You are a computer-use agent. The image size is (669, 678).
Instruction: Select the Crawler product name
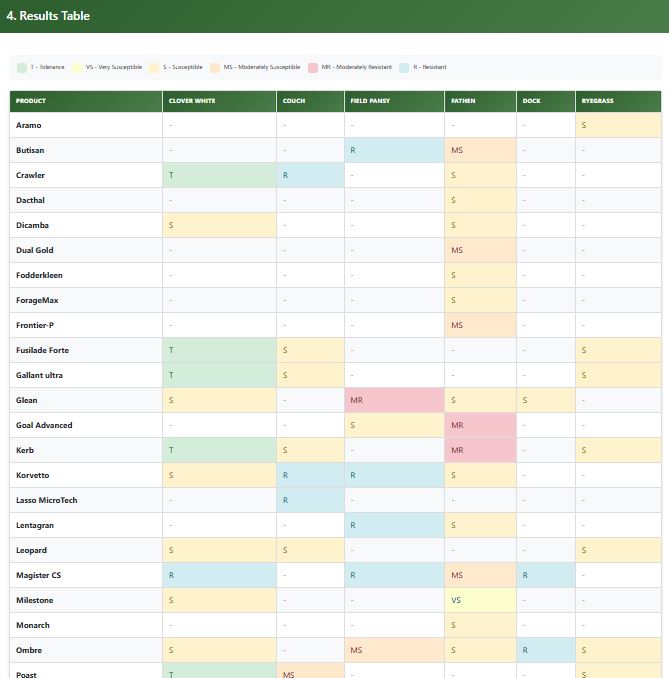coord(30,176)
